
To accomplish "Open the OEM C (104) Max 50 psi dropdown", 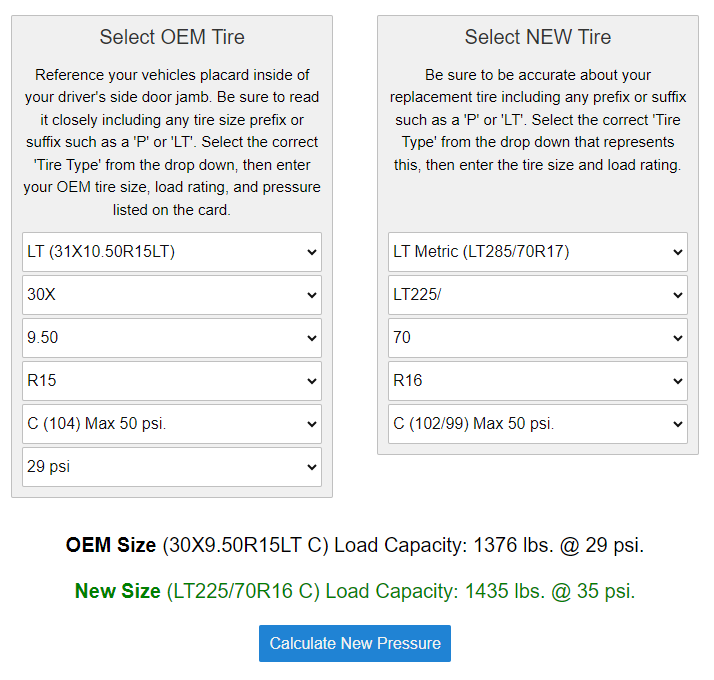I will pos(171,424).
